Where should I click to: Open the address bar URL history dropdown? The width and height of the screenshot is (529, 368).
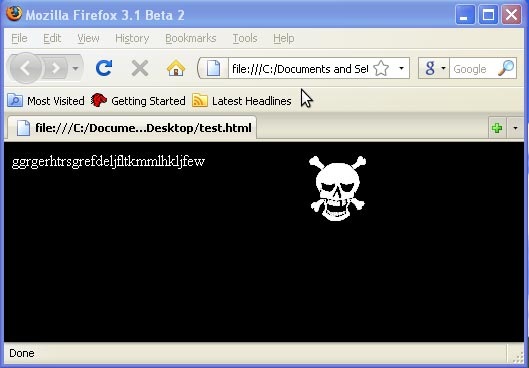point(401,68)
